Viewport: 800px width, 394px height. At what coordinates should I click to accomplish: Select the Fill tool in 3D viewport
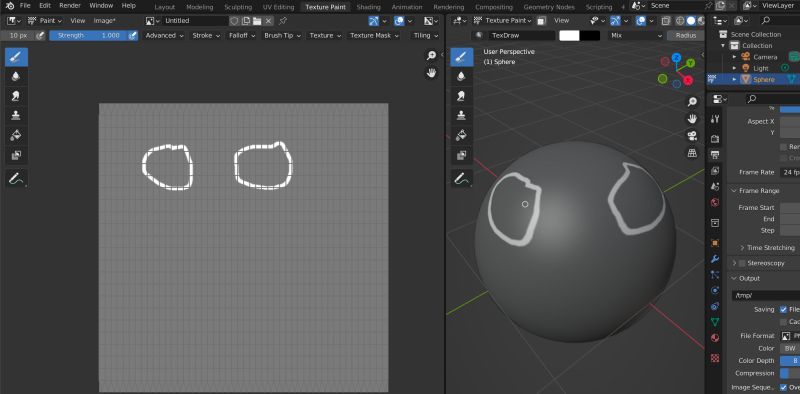[x=461, y=135]
